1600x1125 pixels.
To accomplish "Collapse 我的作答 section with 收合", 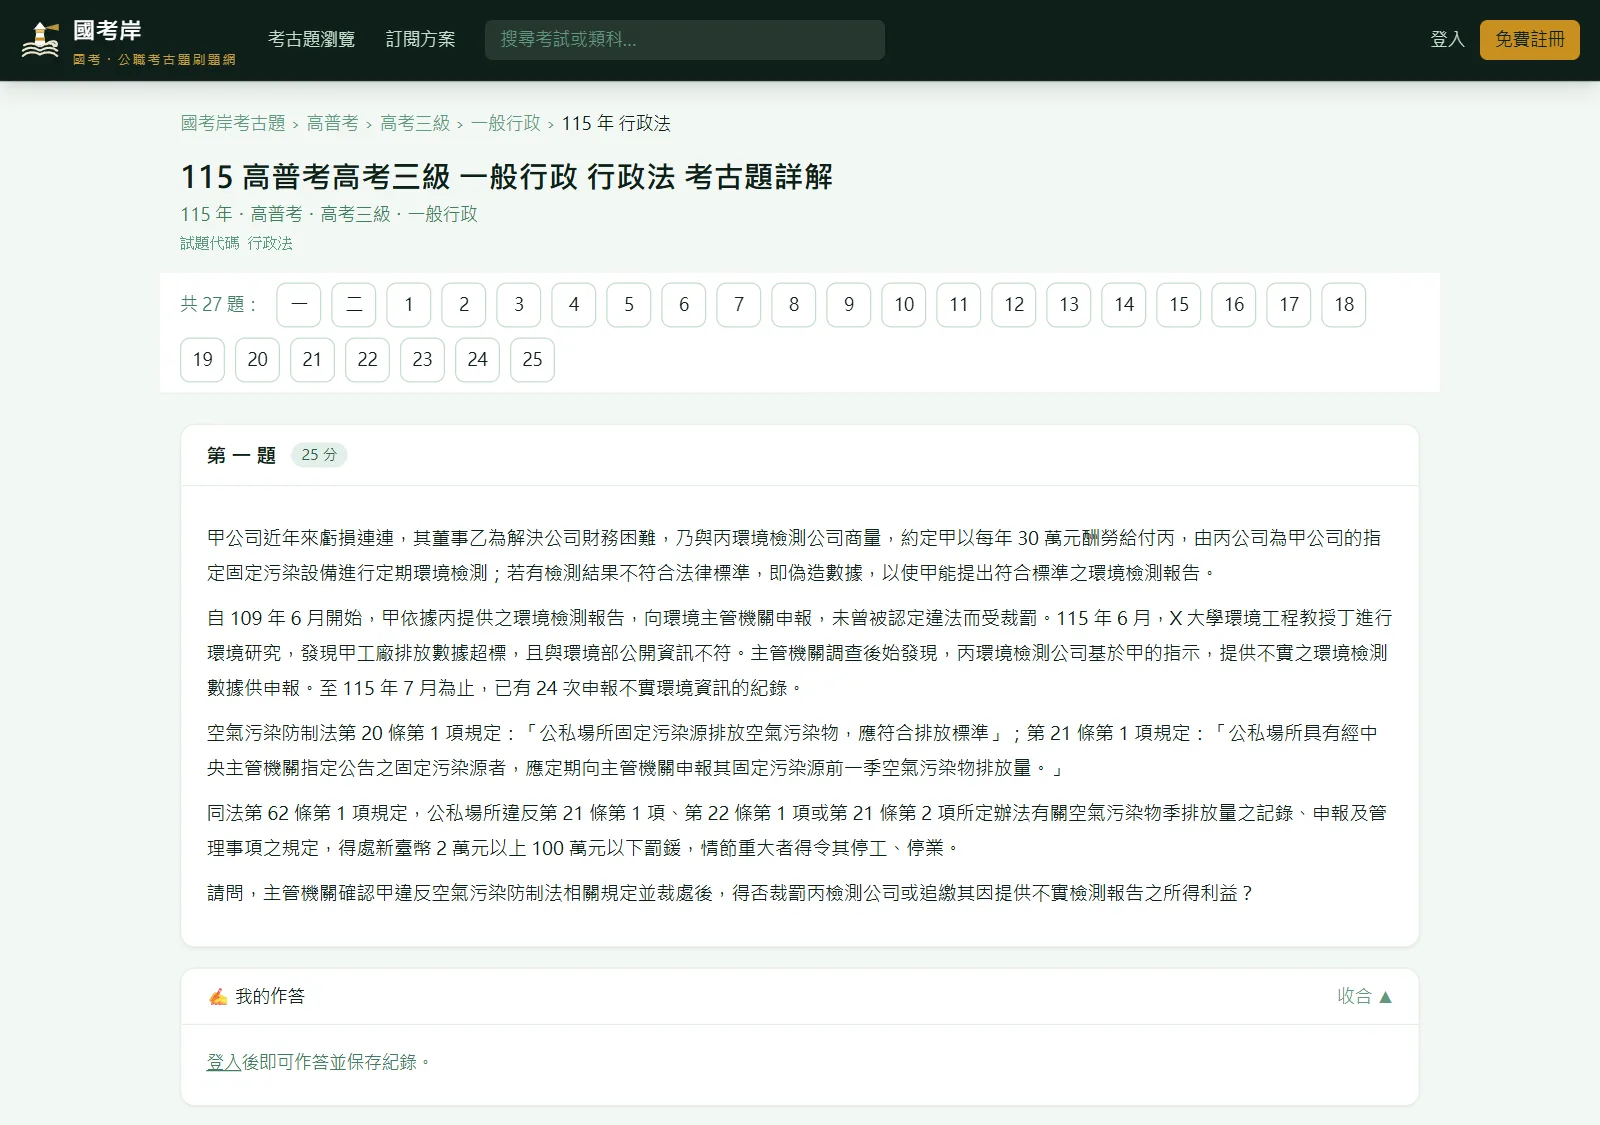I will pos(1365,996).
